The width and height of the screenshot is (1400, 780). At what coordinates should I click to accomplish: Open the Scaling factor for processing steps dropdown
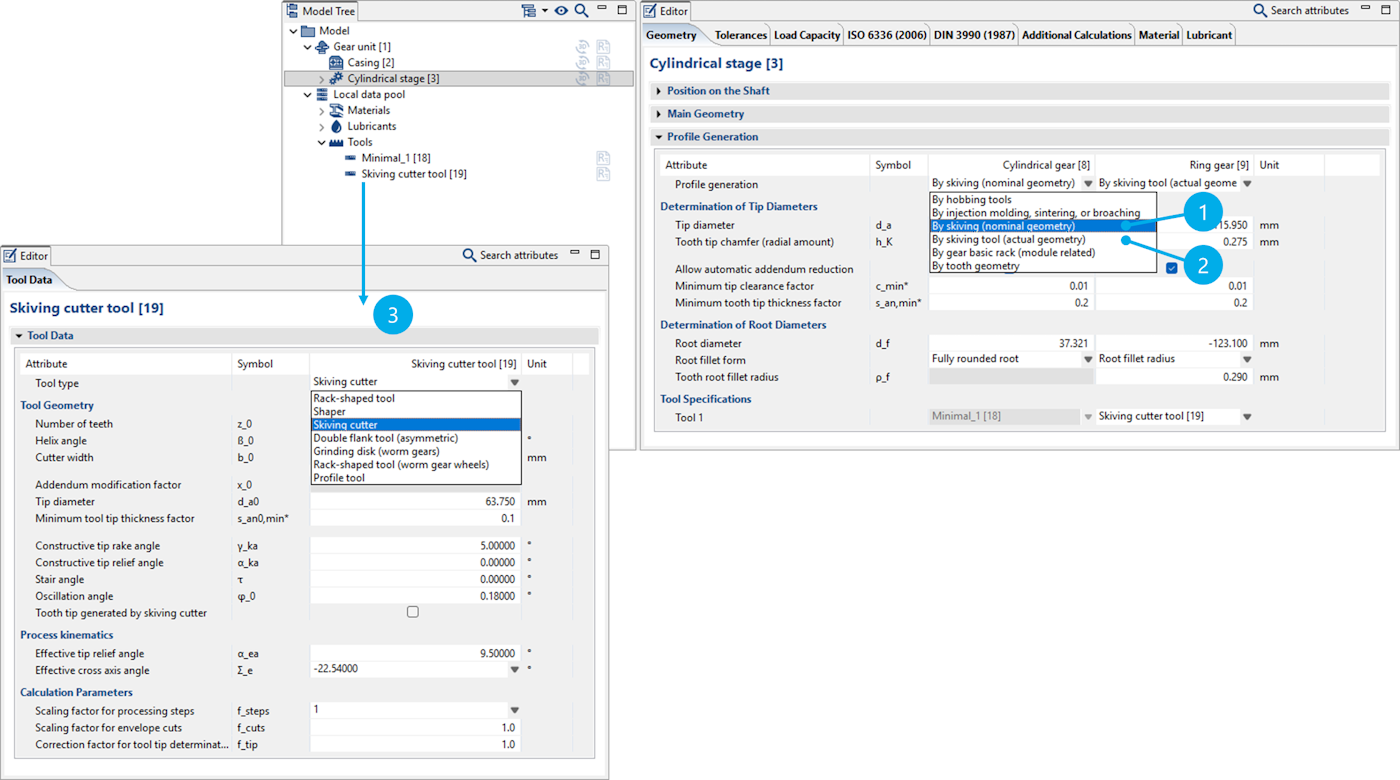point(515,711)
